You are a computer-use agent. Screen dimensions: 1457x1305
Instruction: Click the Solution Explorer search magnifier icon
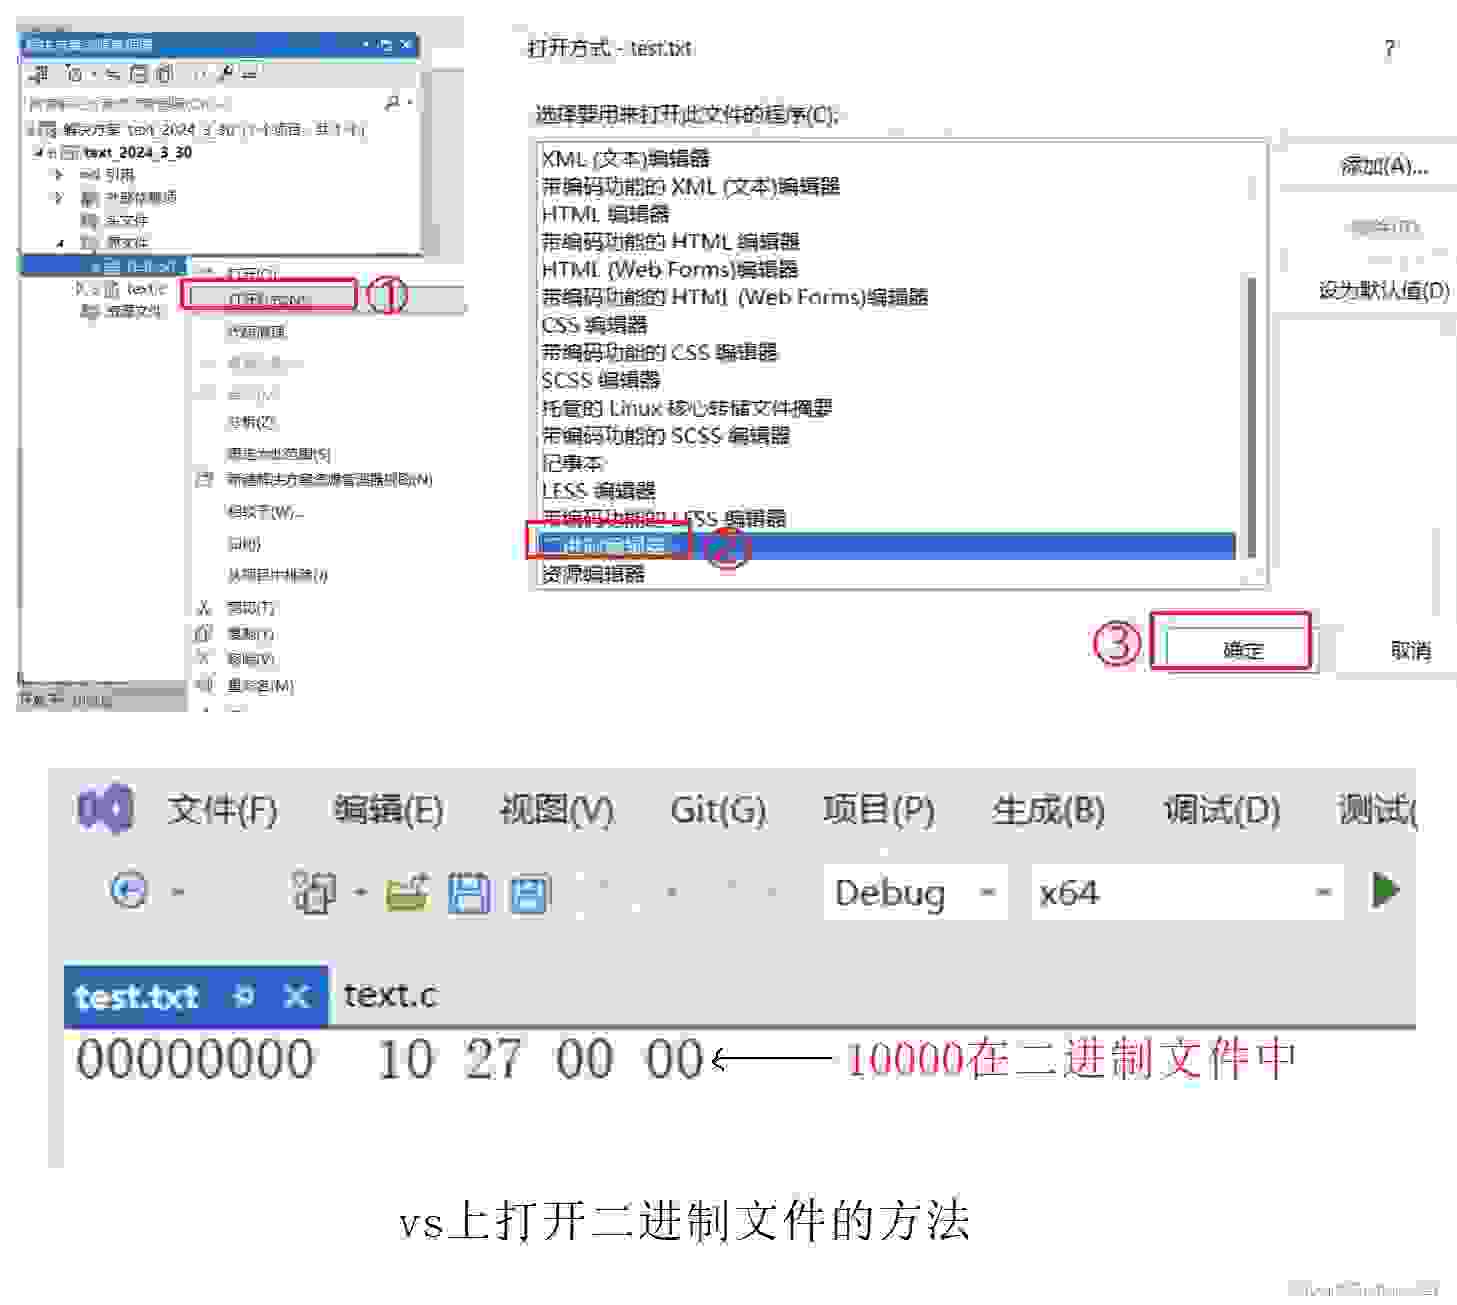(393, 102)
